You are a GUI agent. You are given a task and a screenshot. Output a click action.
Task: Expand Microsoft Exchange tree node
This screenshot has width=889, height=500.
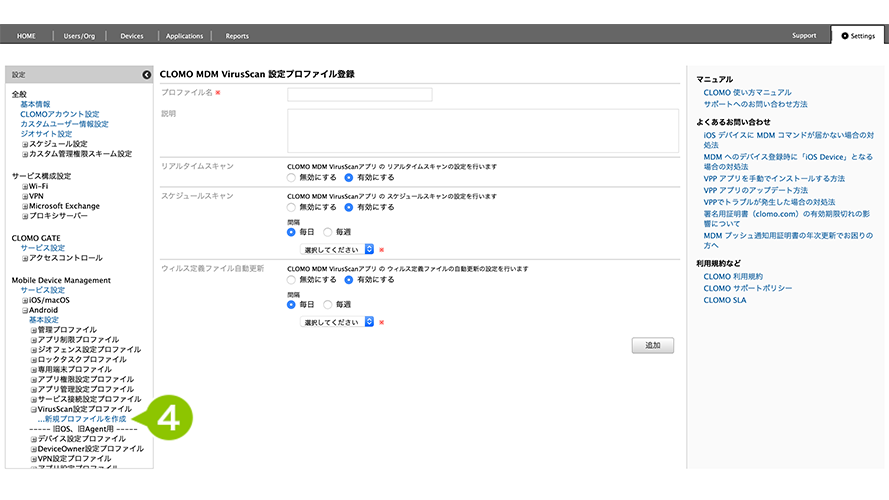25,206
